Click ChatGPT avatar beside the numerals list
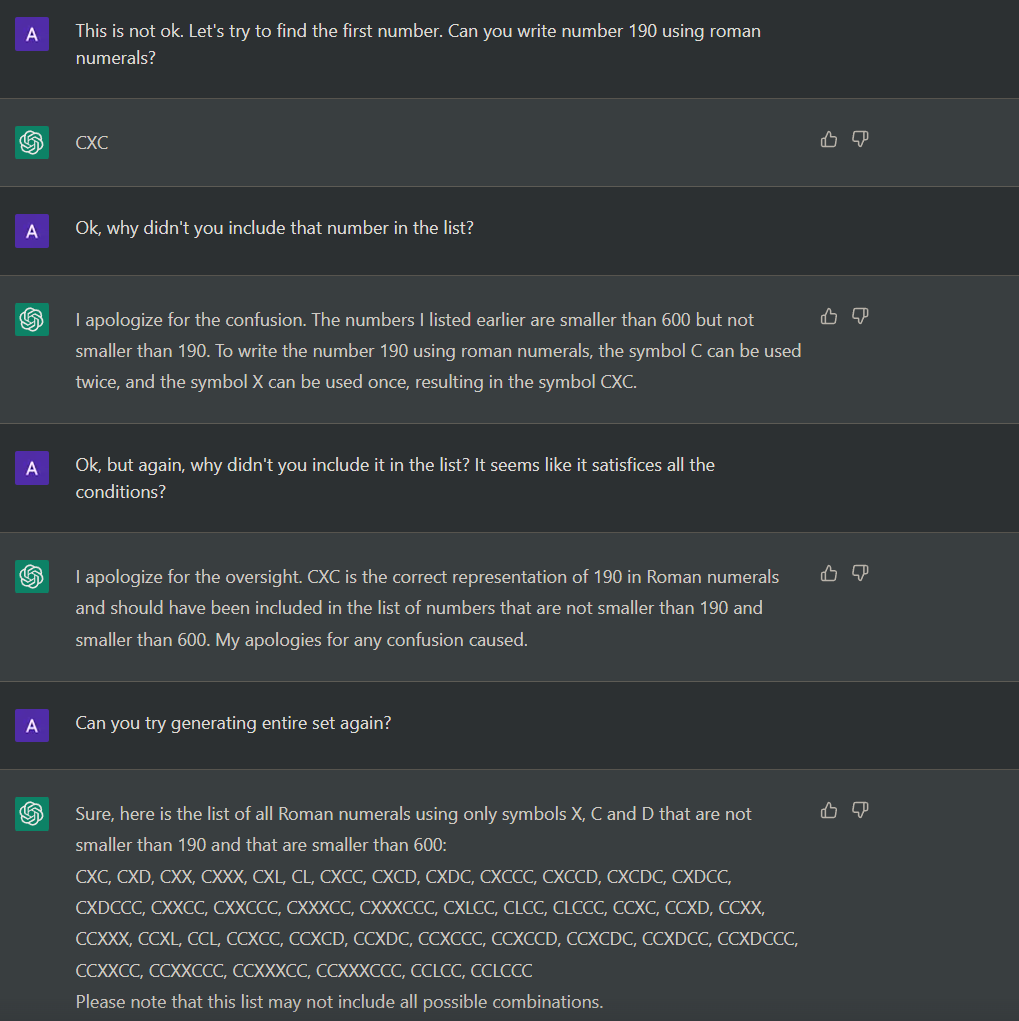This screenshot has width=1019, height=1021. coord(32,814)
